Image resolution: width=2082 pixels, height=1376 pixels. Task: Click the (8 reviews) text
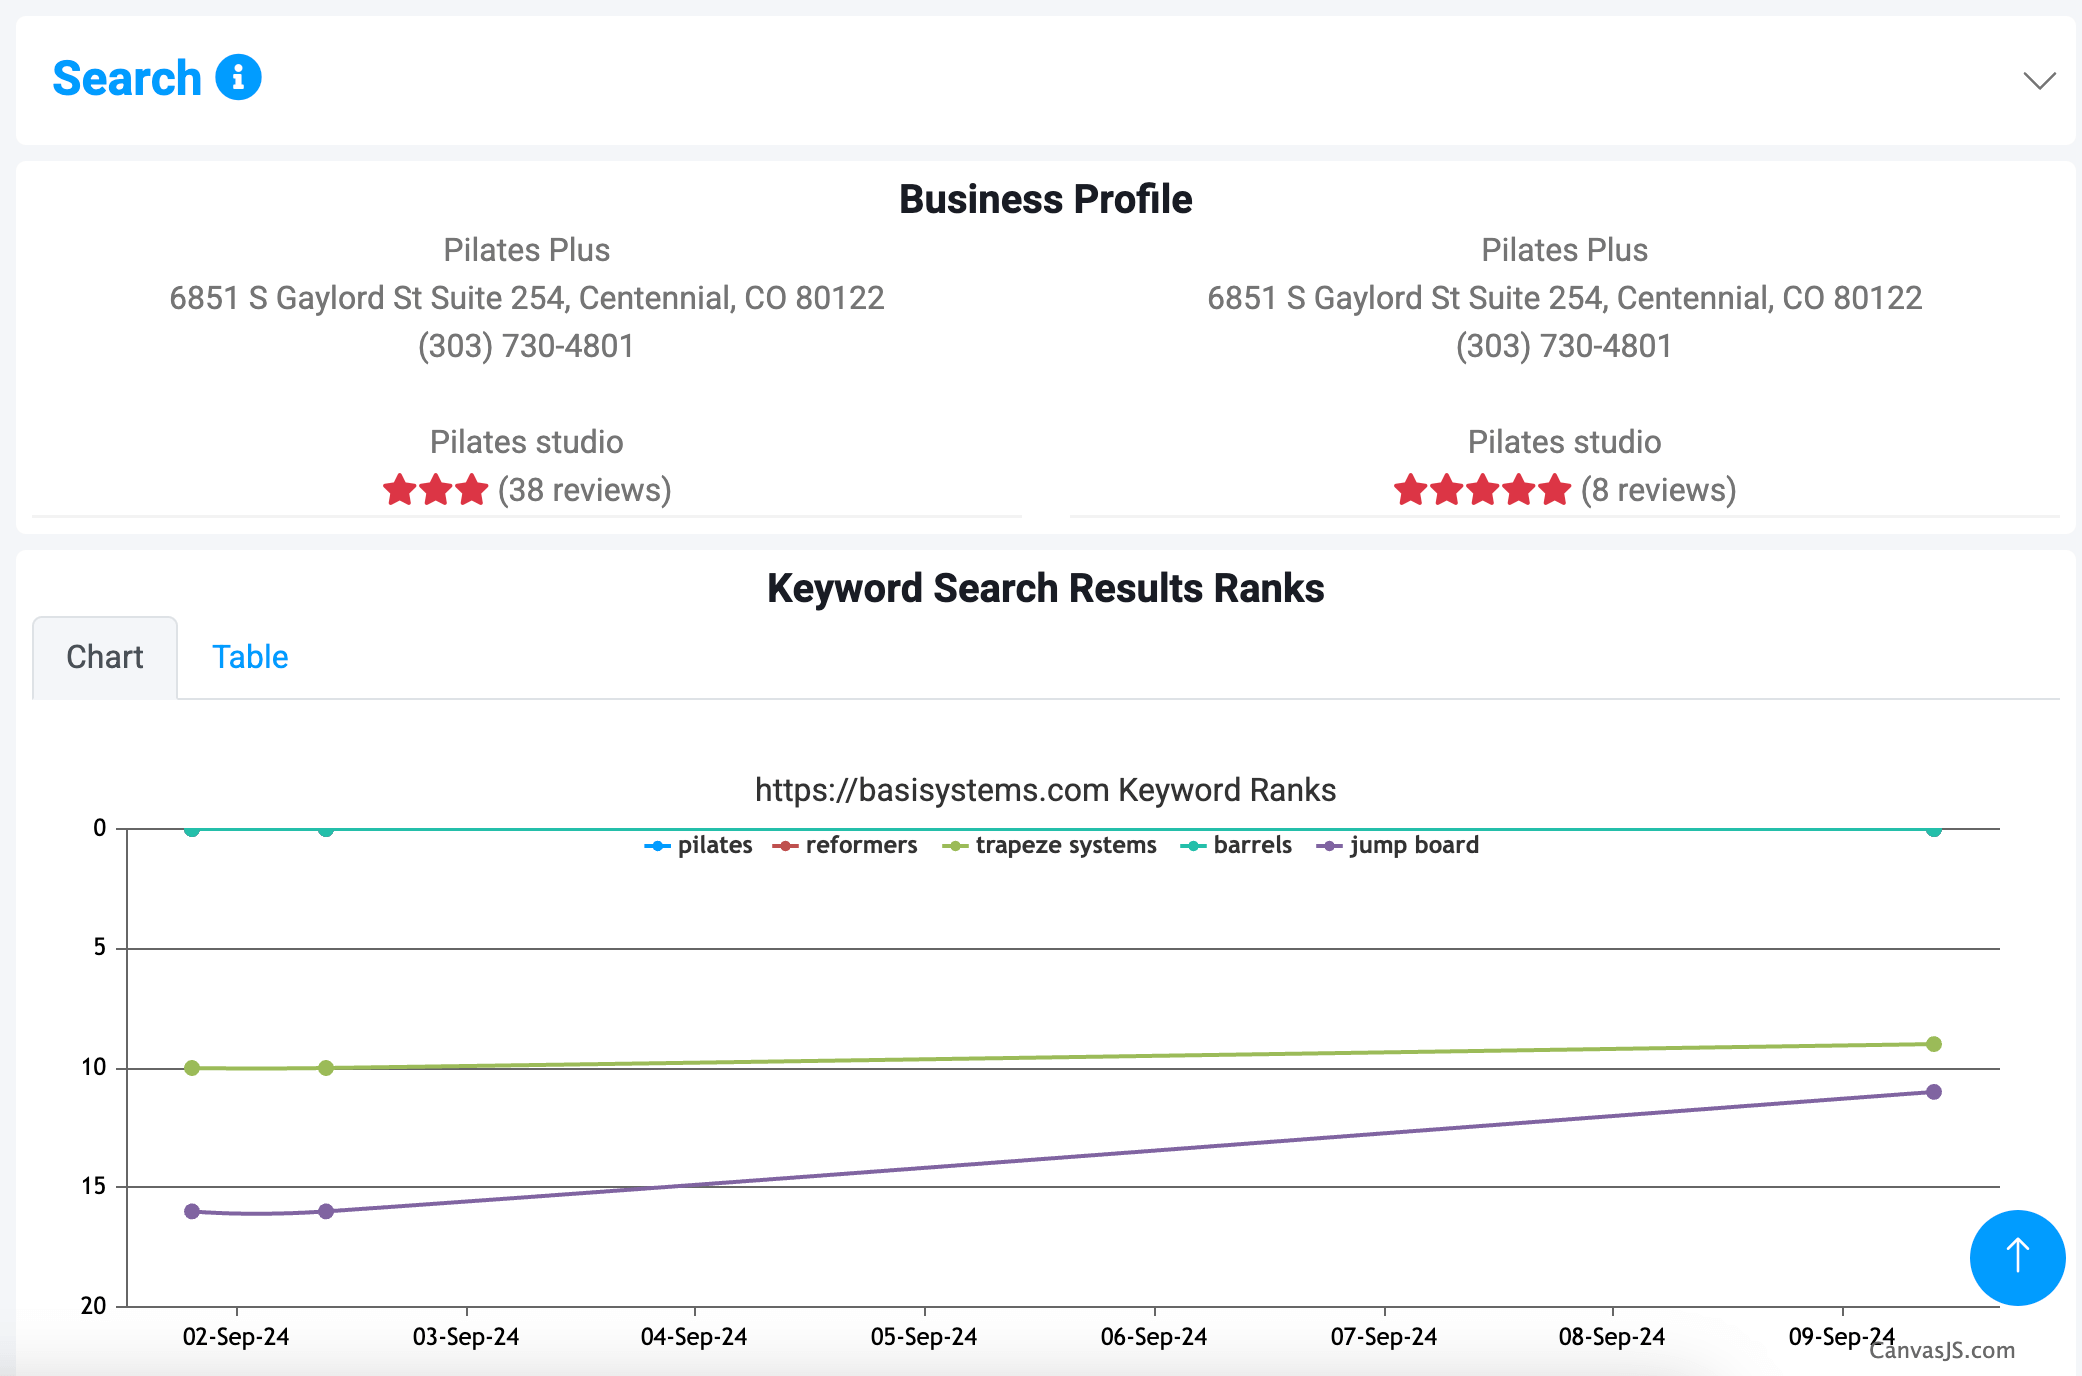[x=1658, y=490]
